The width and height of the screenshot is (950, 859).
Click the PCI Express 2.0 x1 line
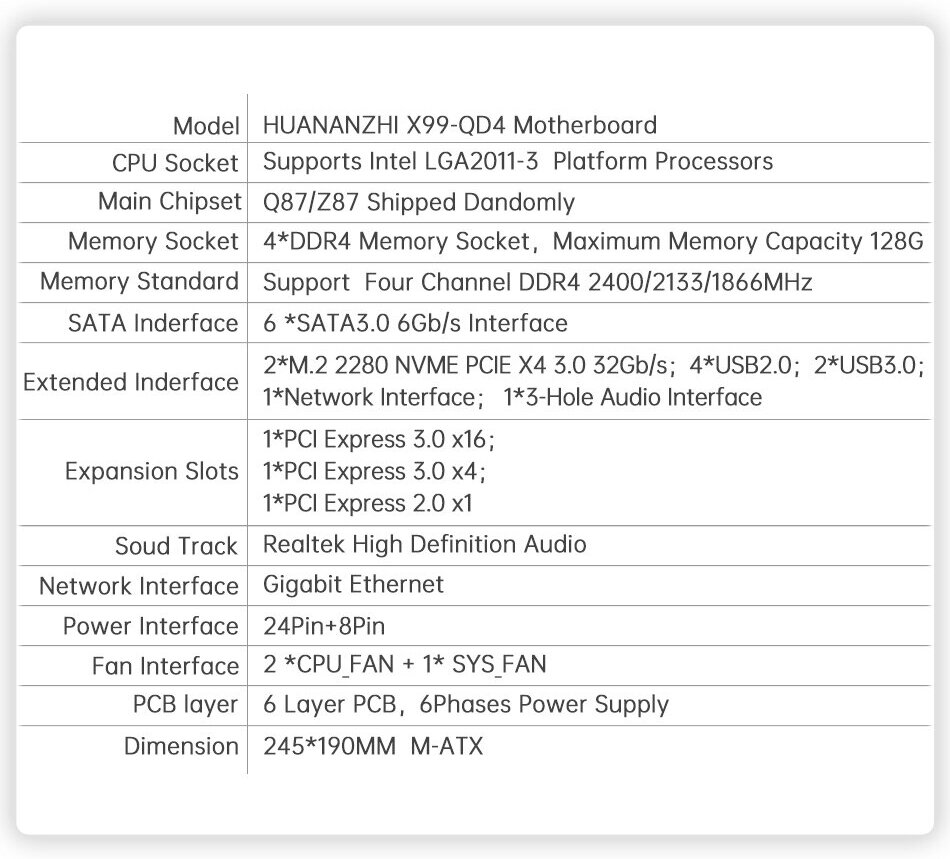pyautogui.click(x=368, y=503)
